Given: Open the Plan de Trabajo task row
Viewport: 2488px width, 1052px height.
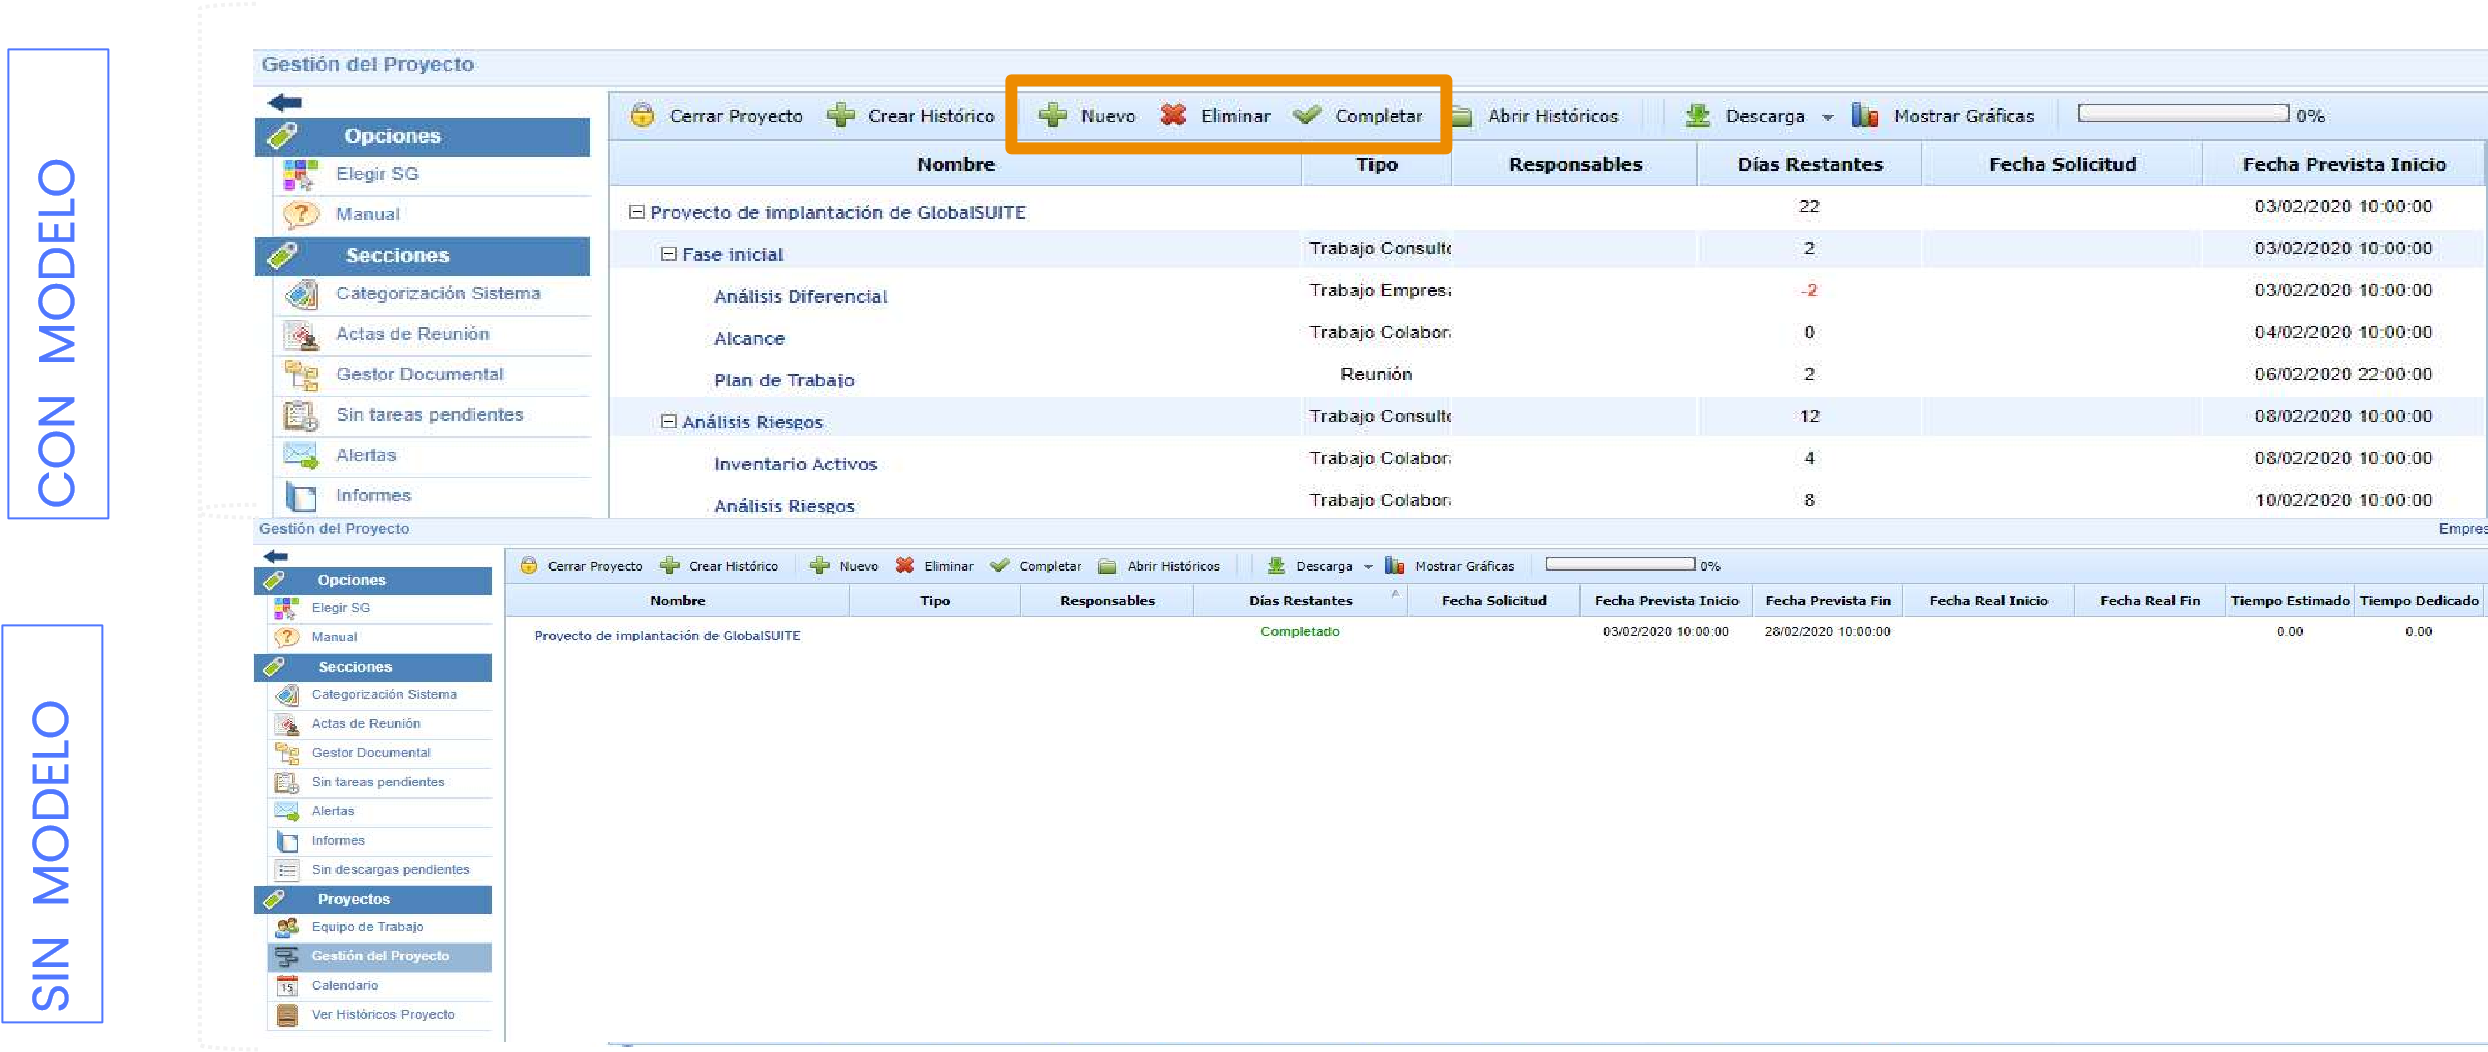Looking at the screenshot, I should click(x=784, y=380).
